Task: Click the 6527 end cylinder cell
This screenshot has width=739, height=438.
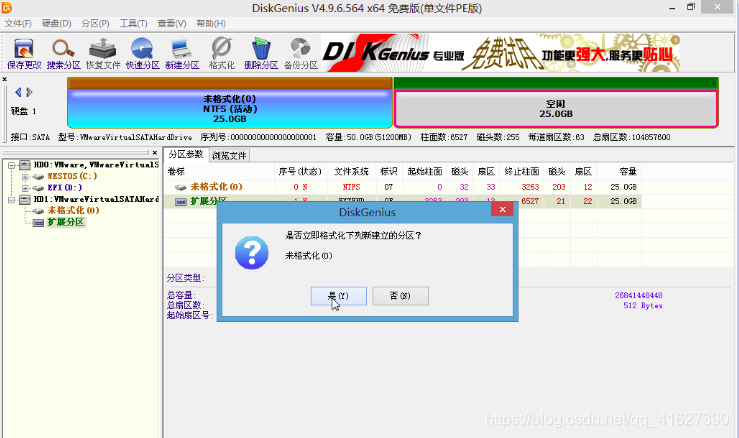Action: pos(530,201)
